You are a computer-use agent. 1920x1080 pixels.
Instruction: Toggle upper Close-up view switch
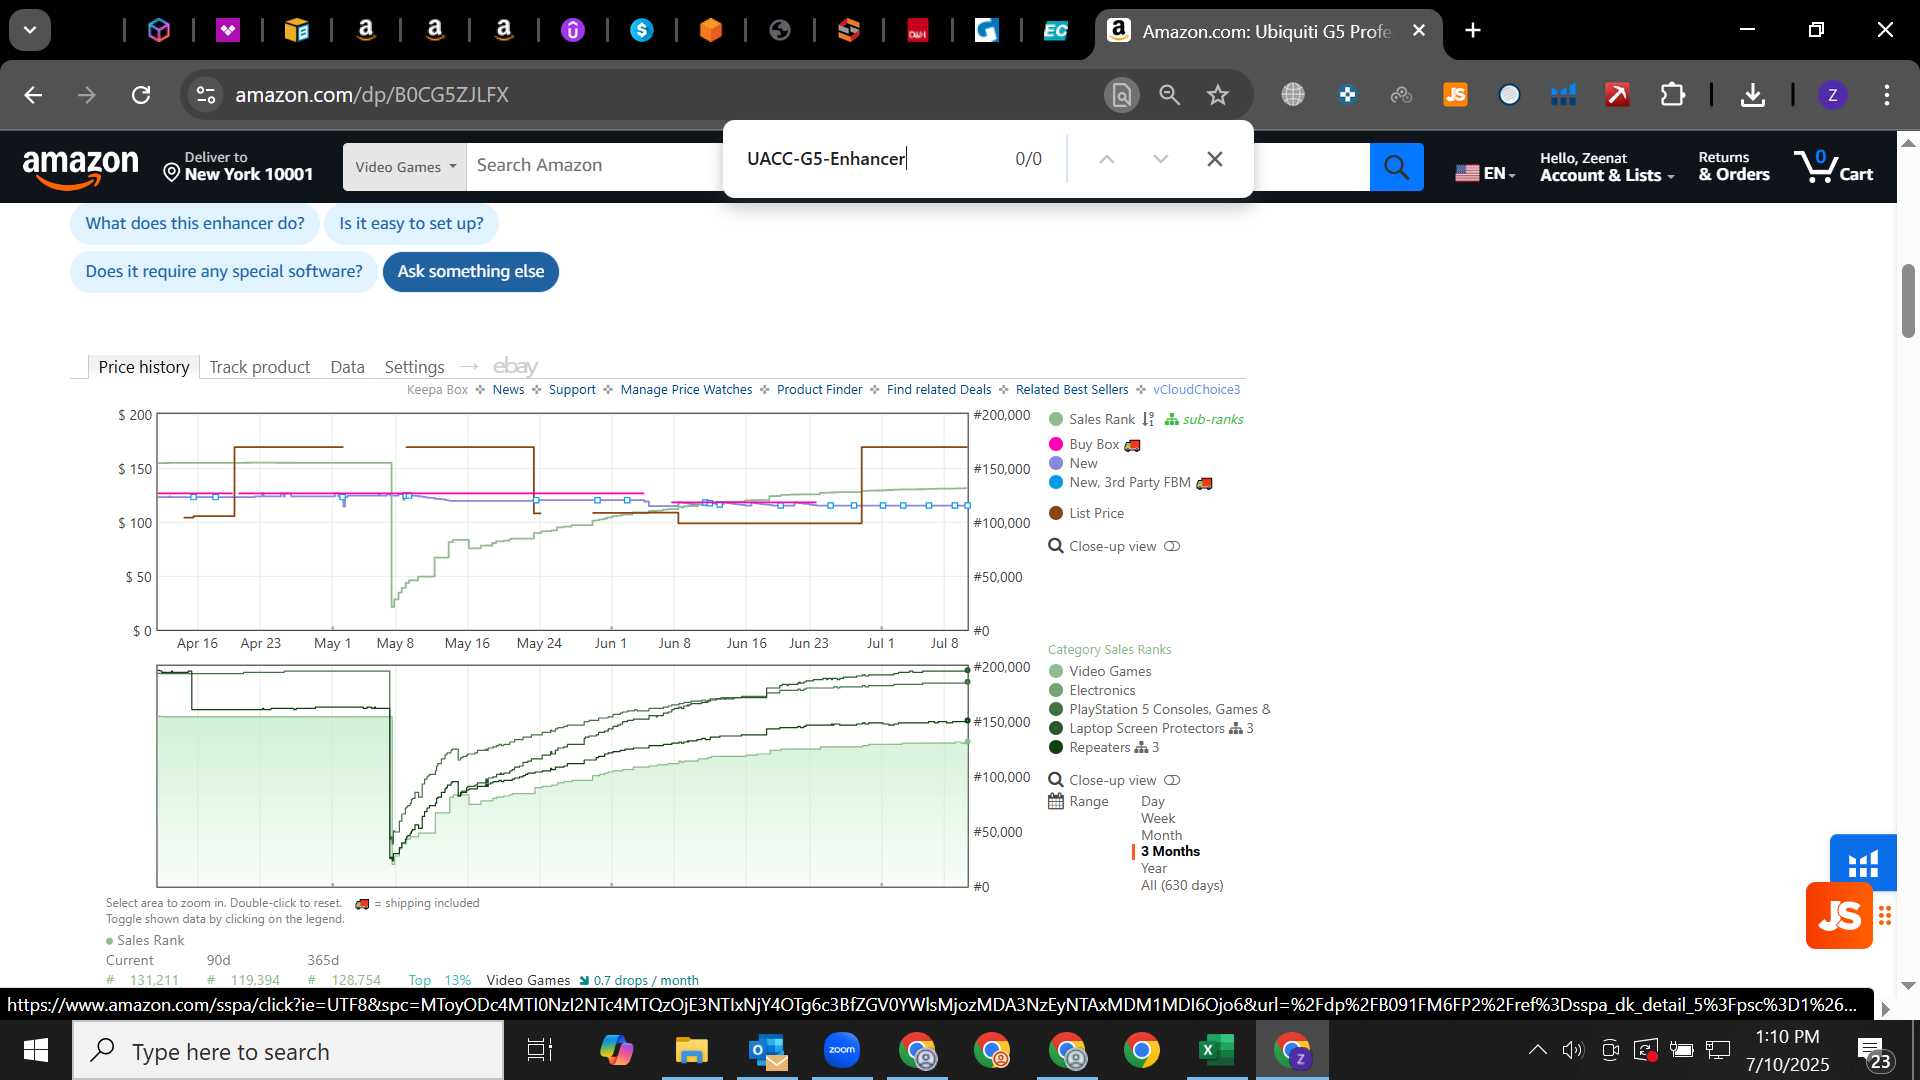(1172, 547)
